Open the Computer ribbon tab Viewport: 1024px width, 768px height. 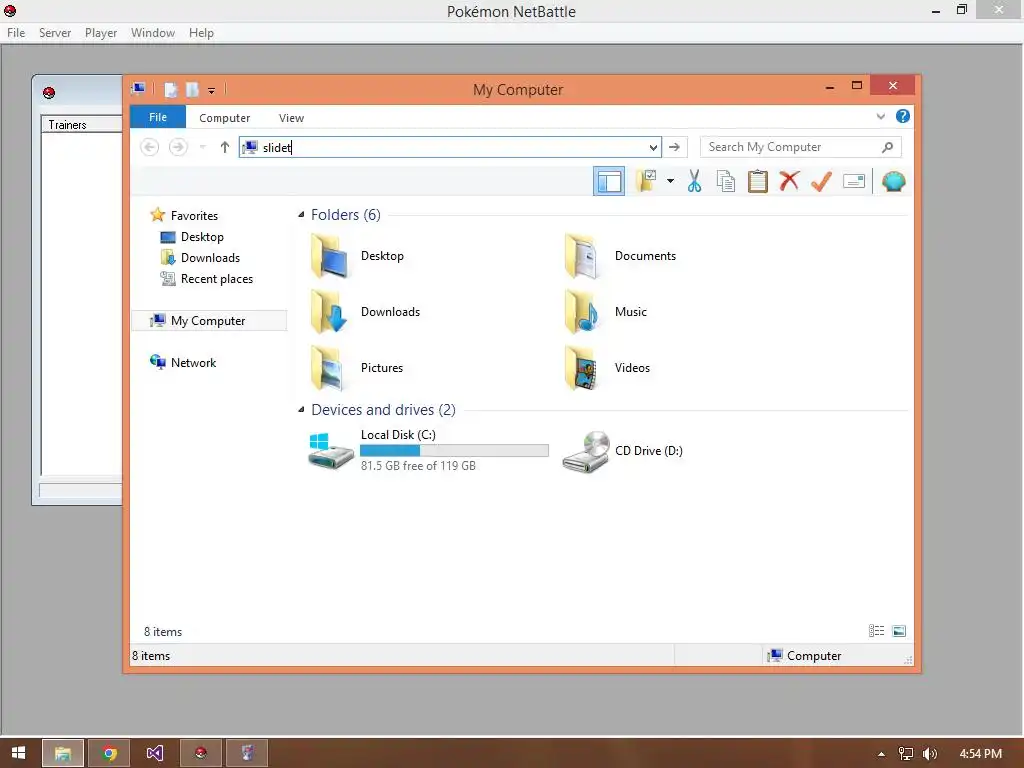[x=225, y=118]
